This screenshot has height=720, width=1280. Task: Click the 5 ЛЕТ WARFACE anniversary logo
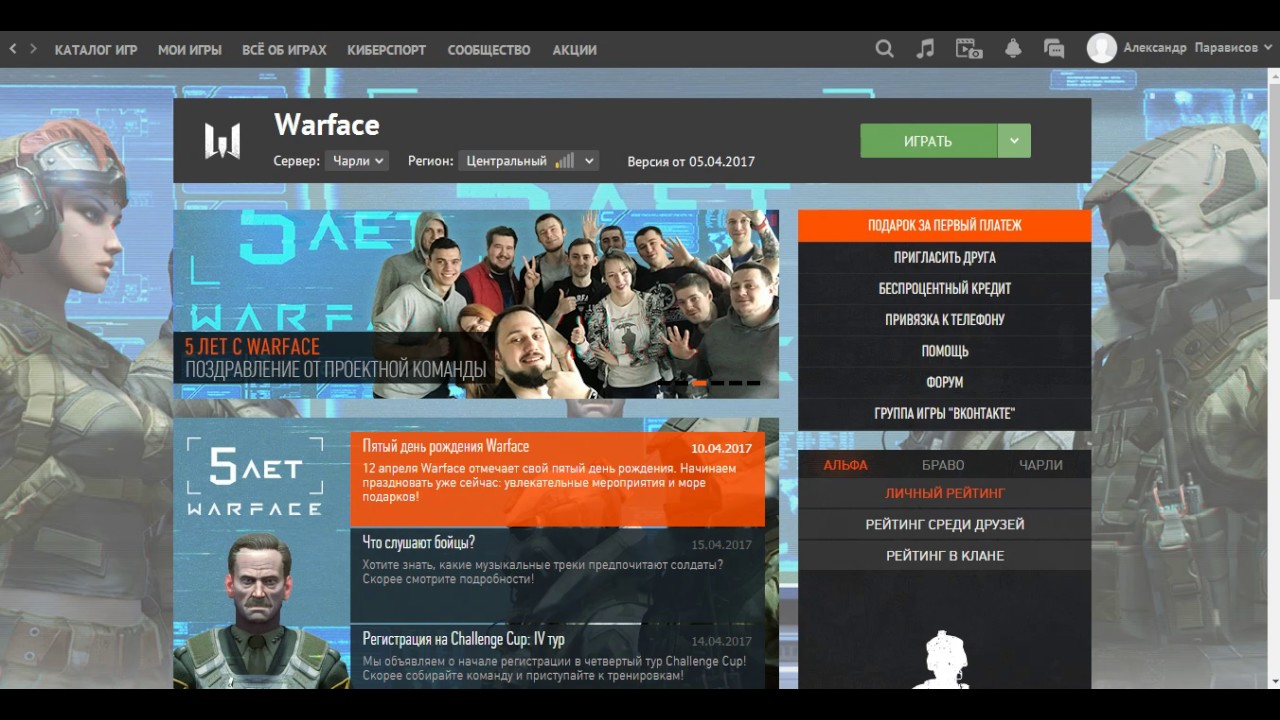tap(255, 476)
